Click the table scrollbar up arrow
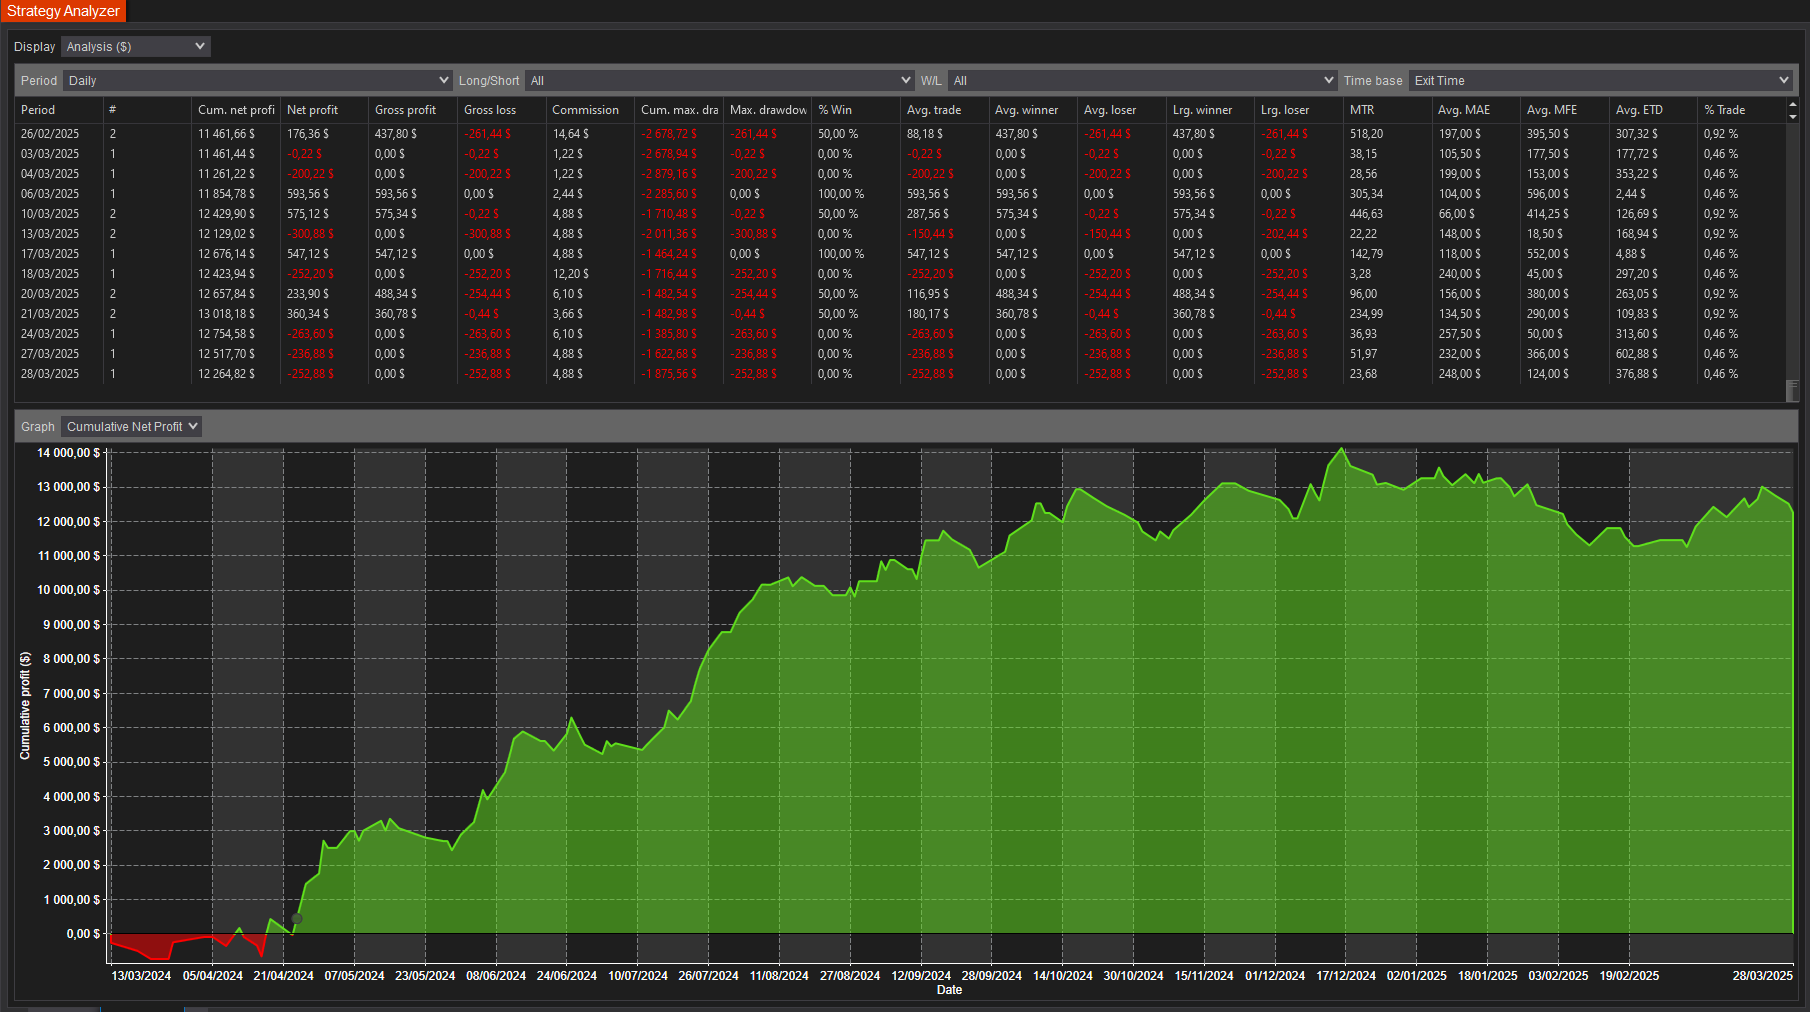This screenshot has width=1810, height=1012. [1792, 104]
